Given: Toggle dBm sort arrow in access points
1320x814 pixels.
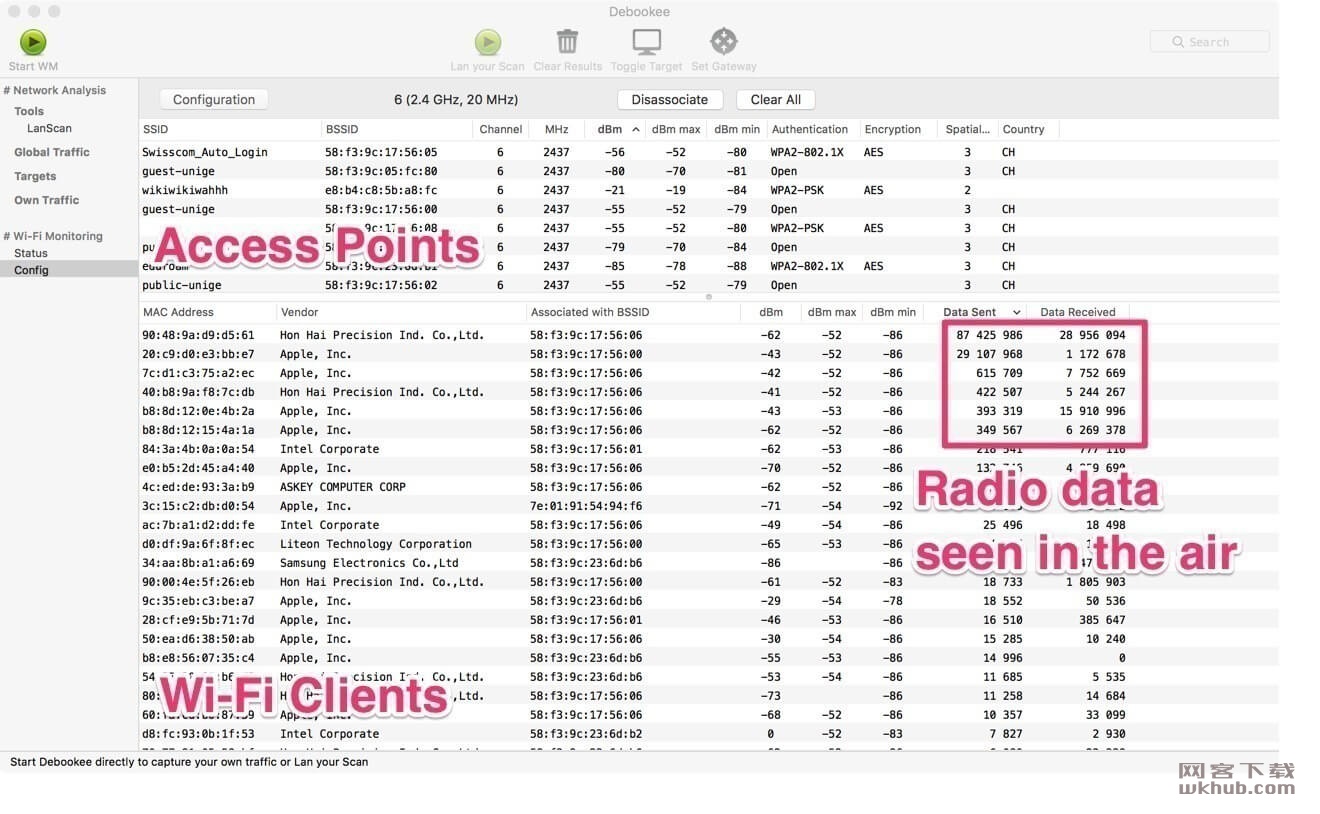Looking at the screenshot, I should point(635,129).
